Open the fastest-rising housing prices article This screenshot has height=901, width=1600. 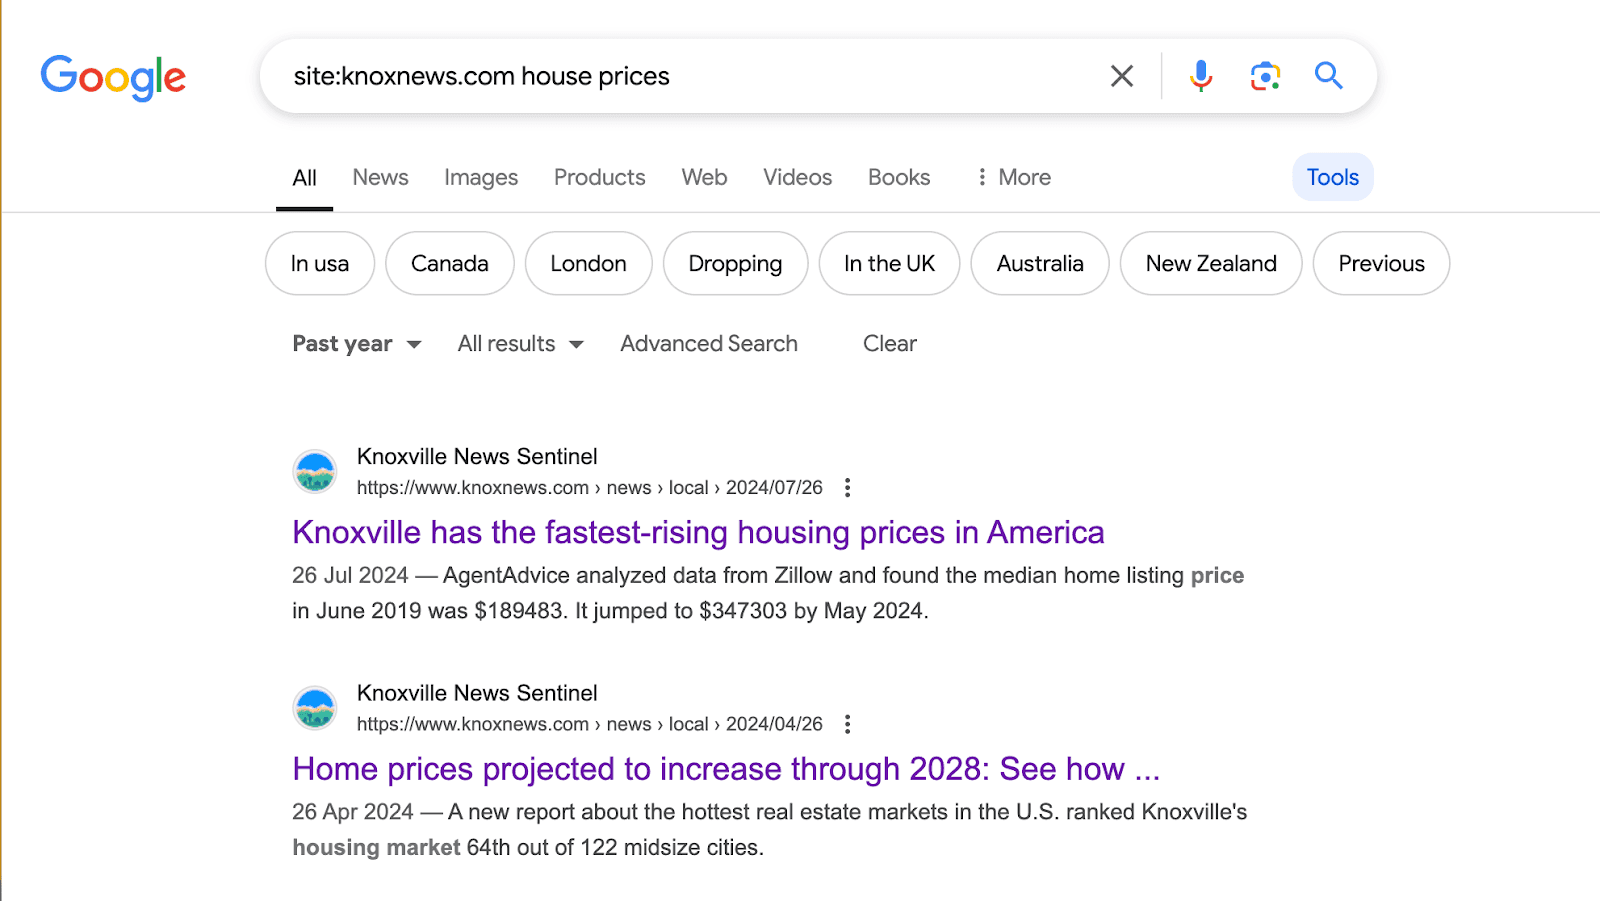point(697,532)
